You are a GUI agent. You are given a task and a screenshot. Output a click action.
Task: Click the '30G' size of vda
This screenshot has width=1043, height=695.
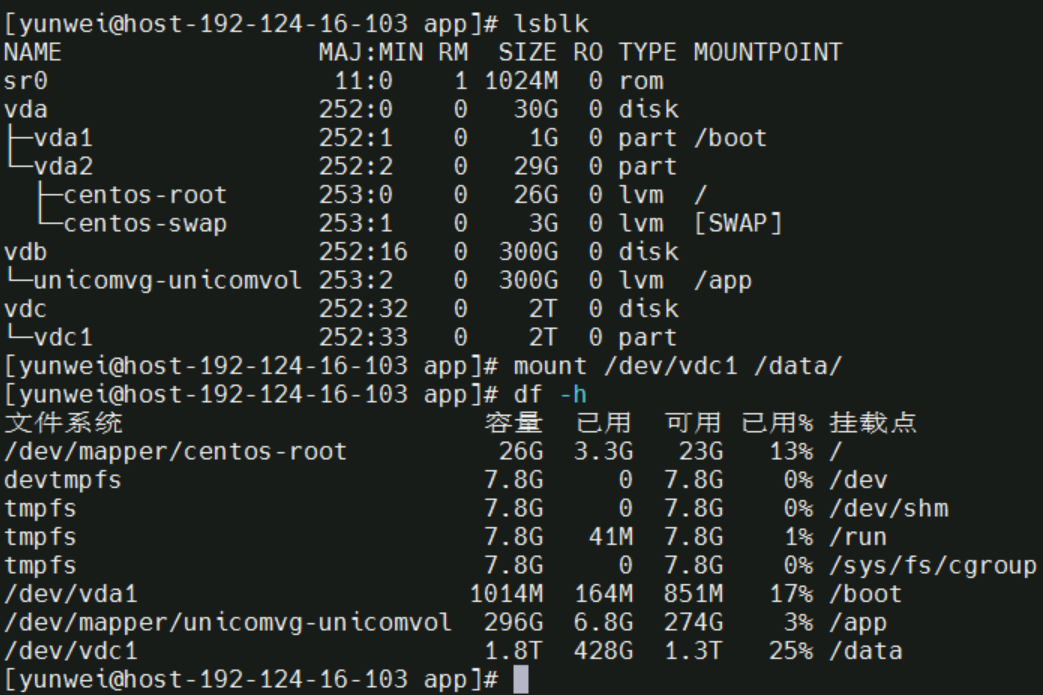point(536,109)
